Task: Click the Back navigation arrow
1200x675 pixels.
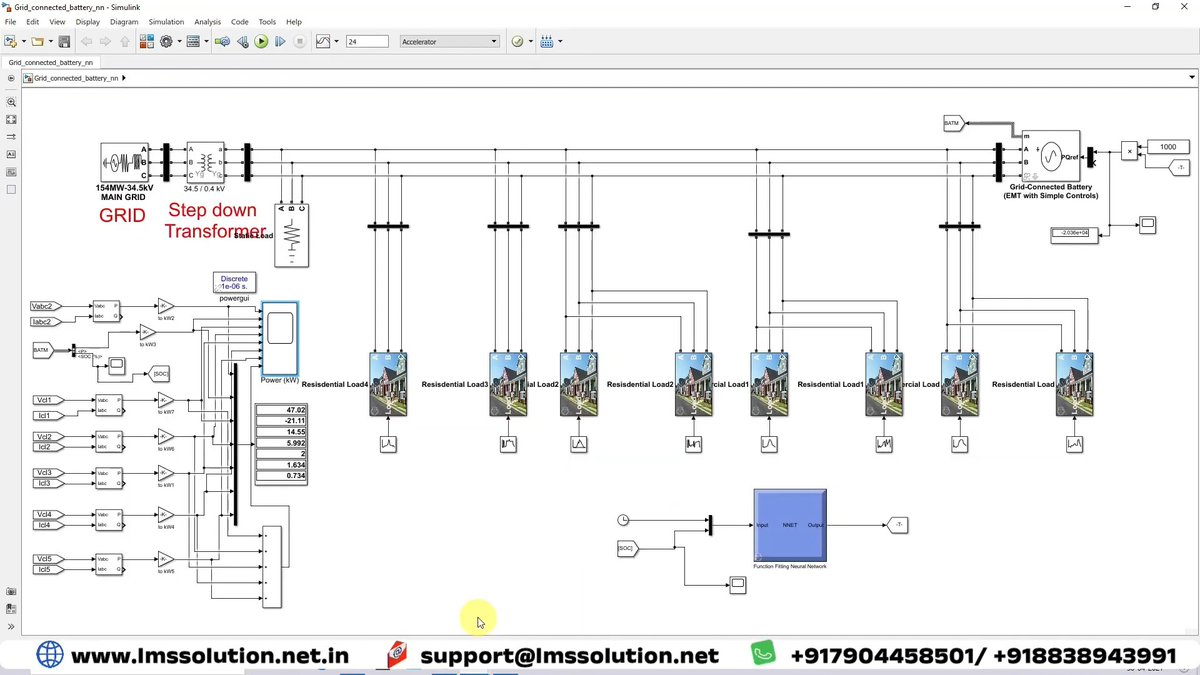Action: pyautogui.click(x=87, y=41)
